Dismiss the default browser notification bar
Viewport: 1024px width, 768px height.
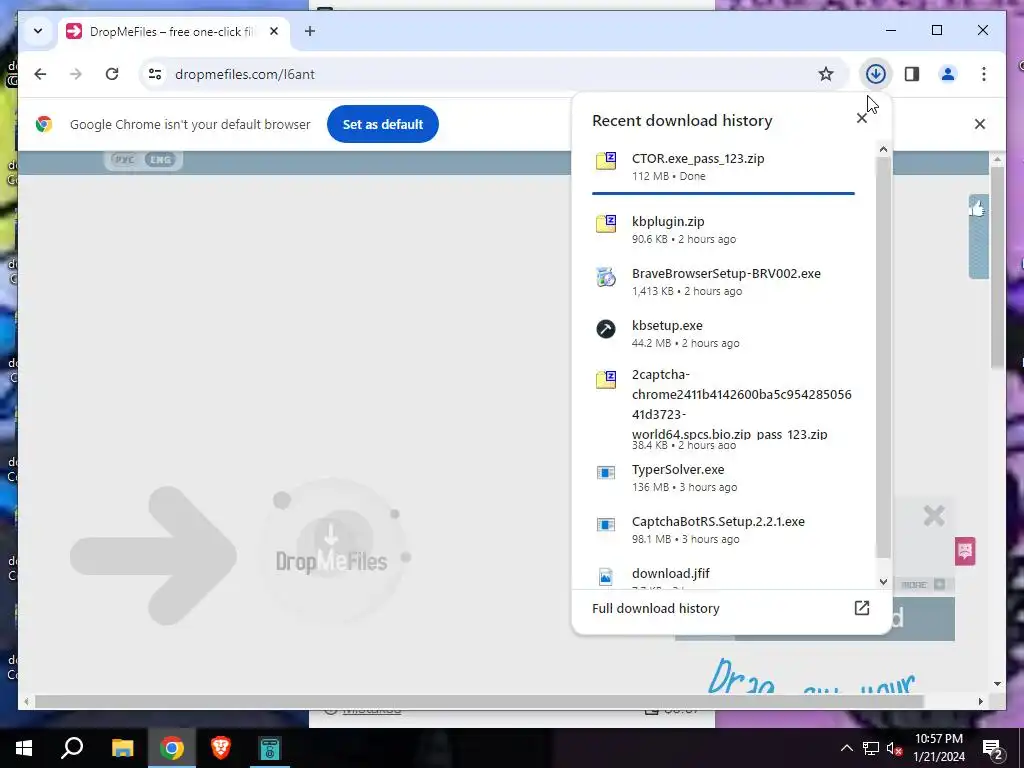point(979,124)
